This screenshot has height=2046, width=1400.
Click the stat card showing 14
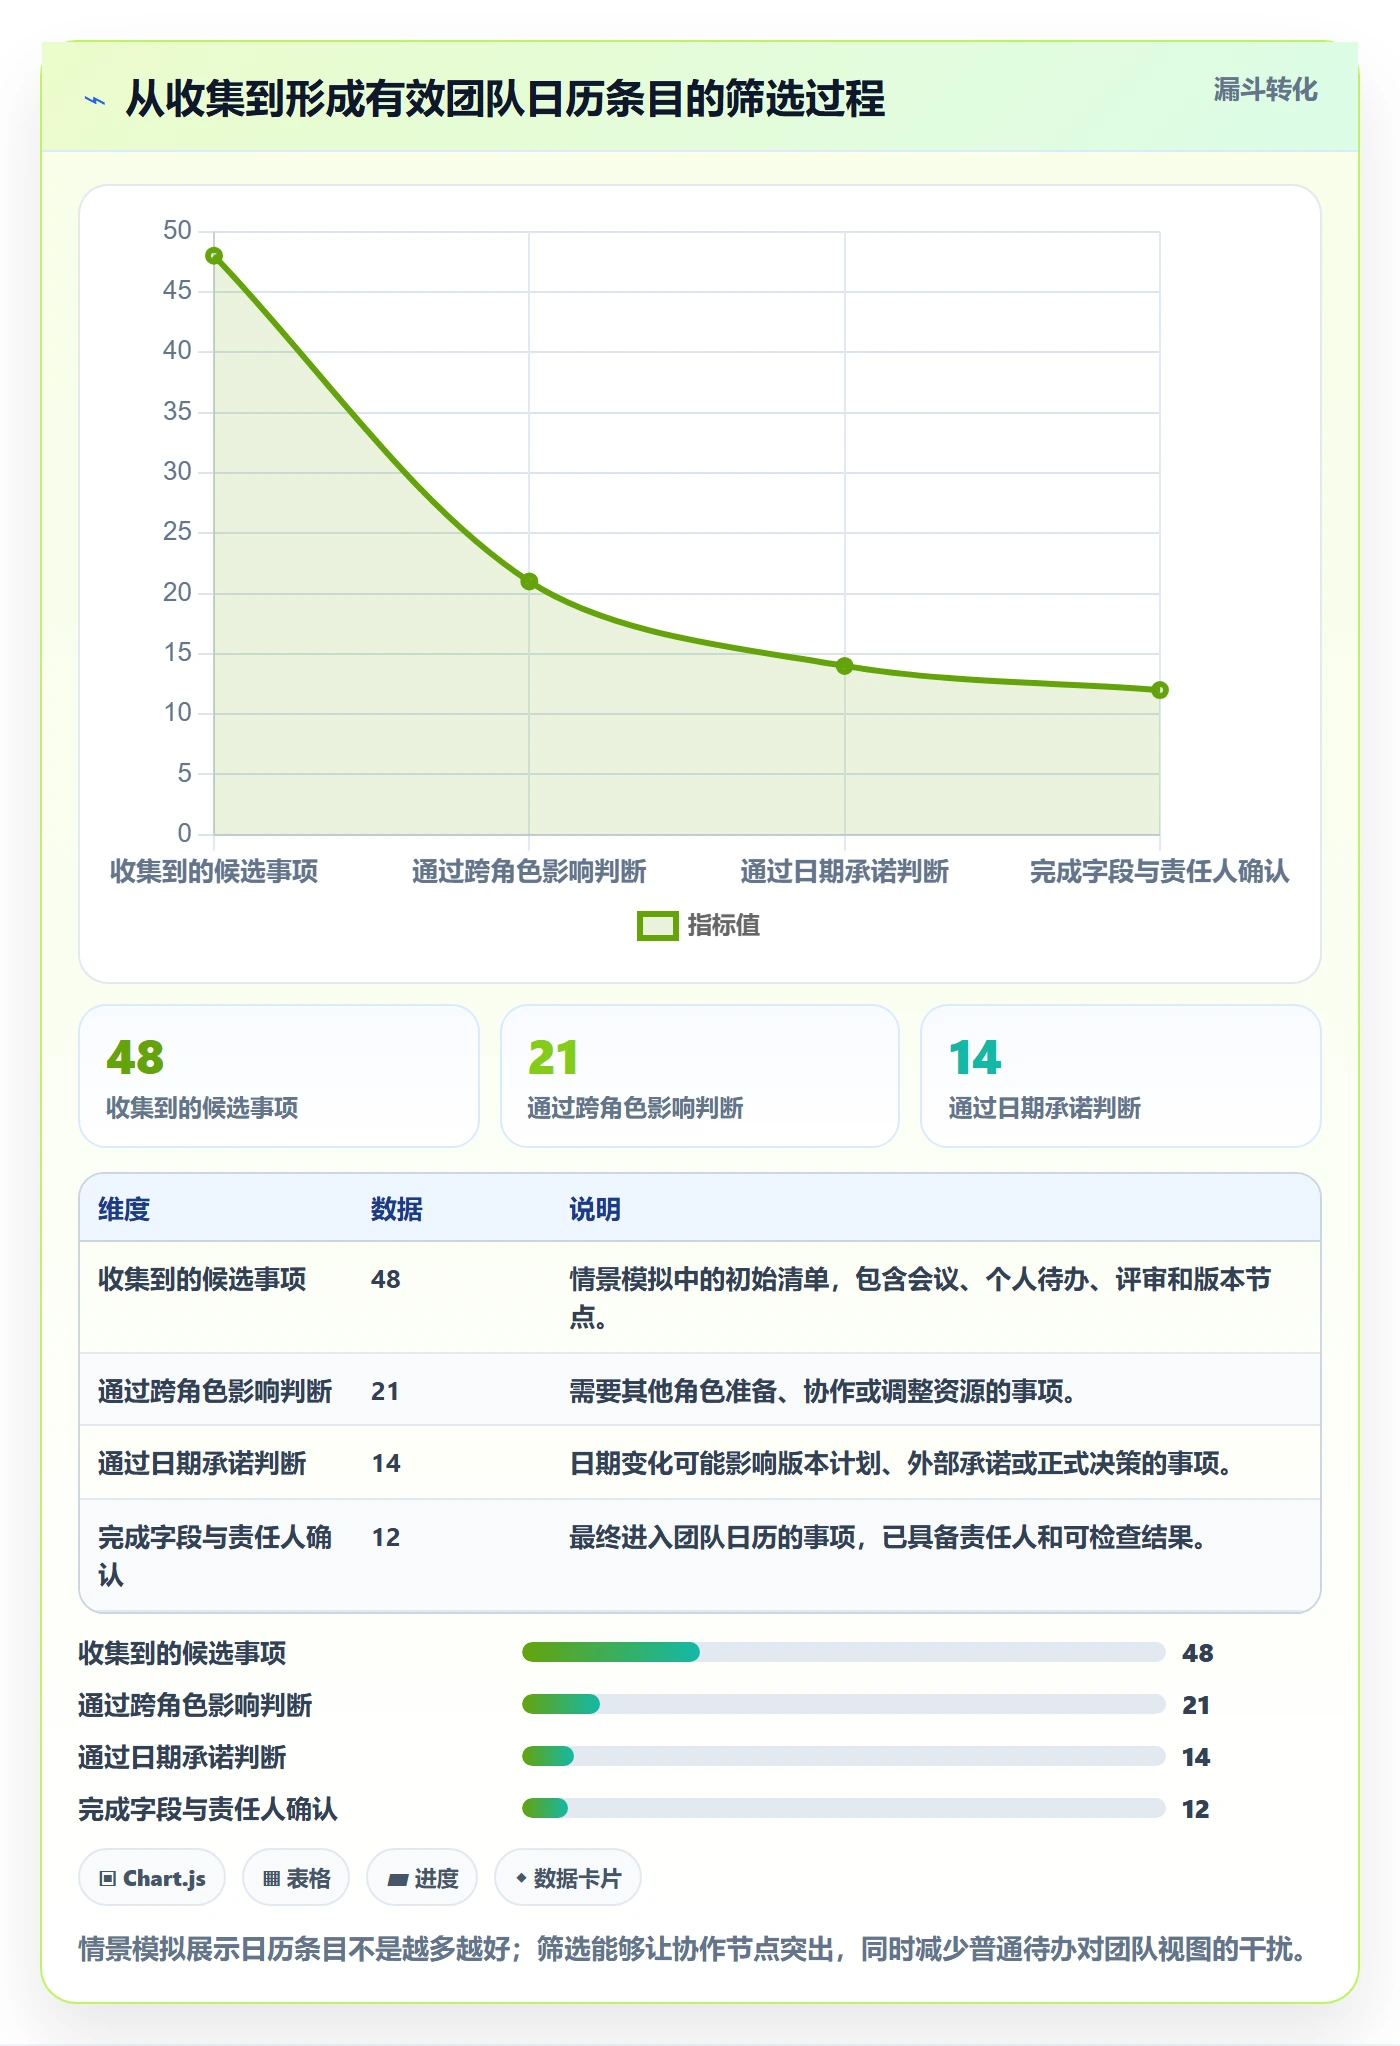point(1121,1076)
